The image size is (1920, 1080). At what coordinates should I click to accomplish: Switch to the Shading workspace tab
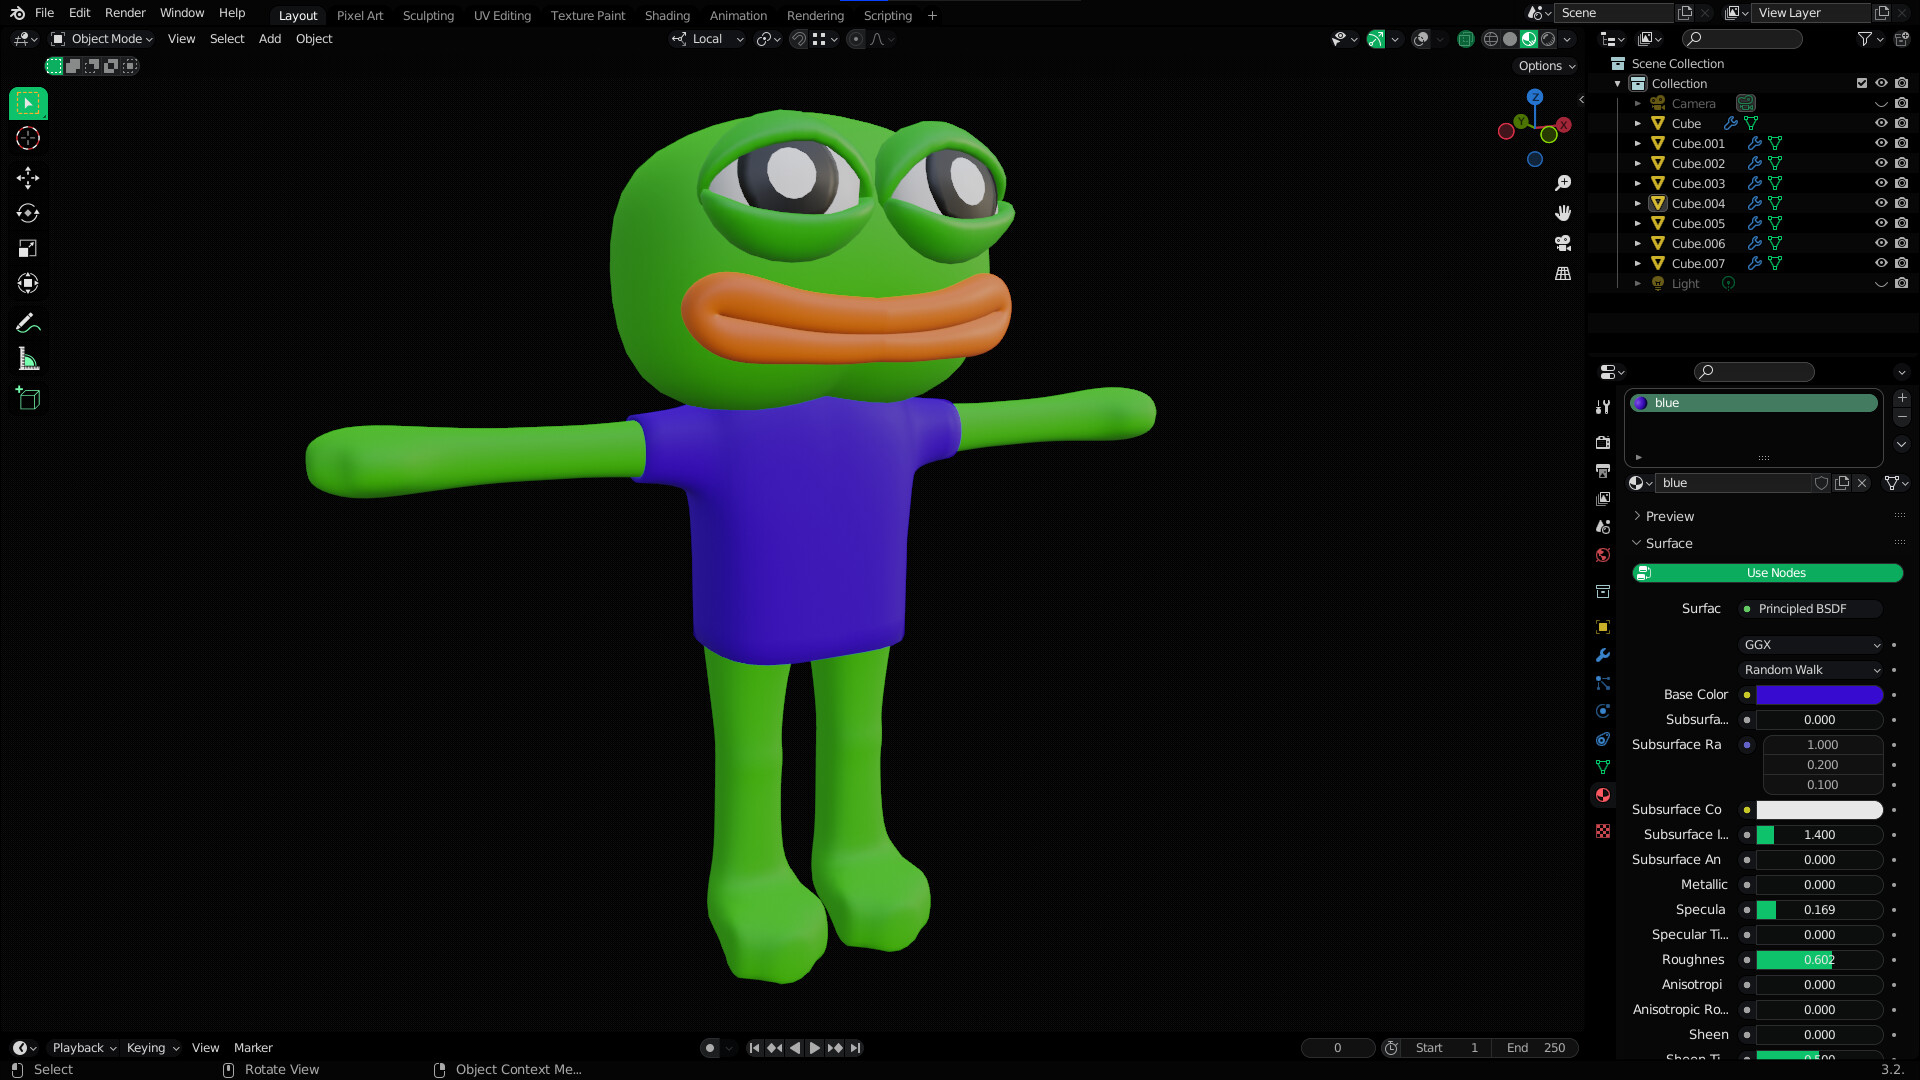[x=667, y=16]
